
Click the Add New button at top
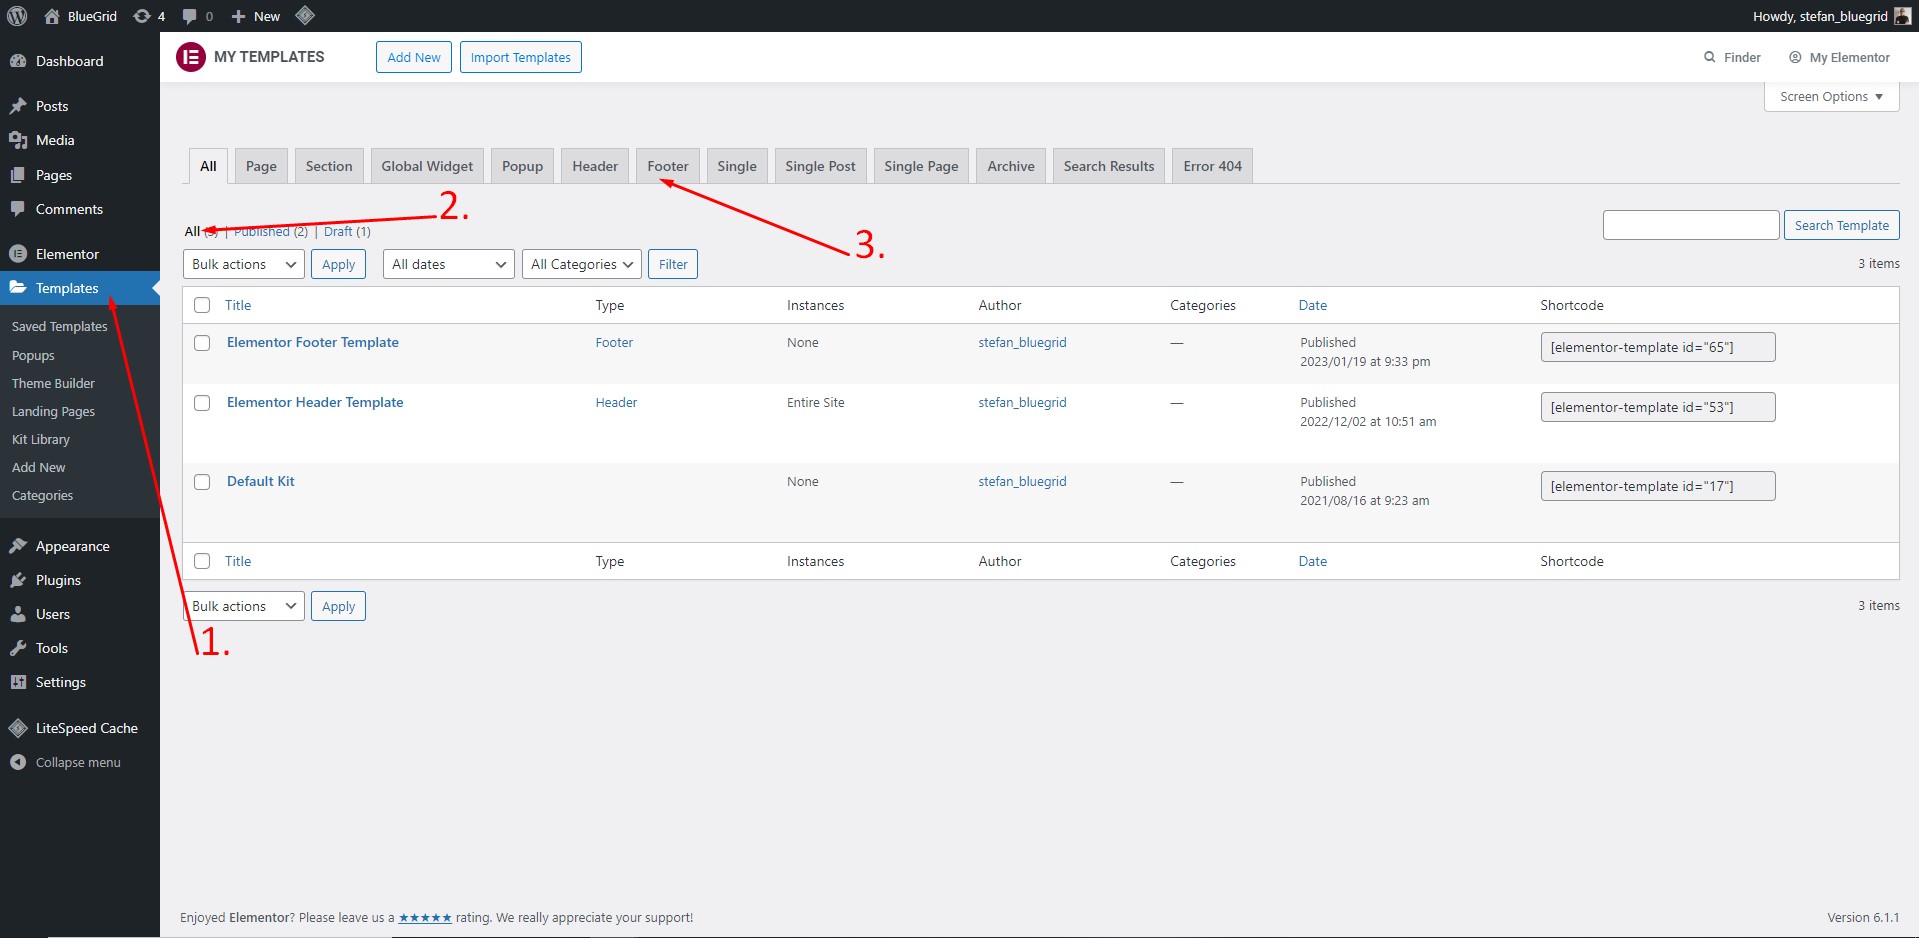tap(414, 57)
